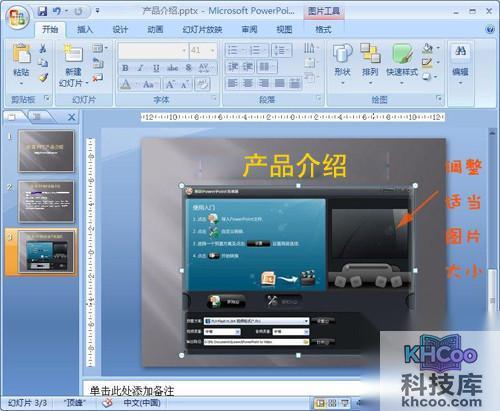Open the line spacing dropdown
500x411 pixels.
(x=282, y=50)
